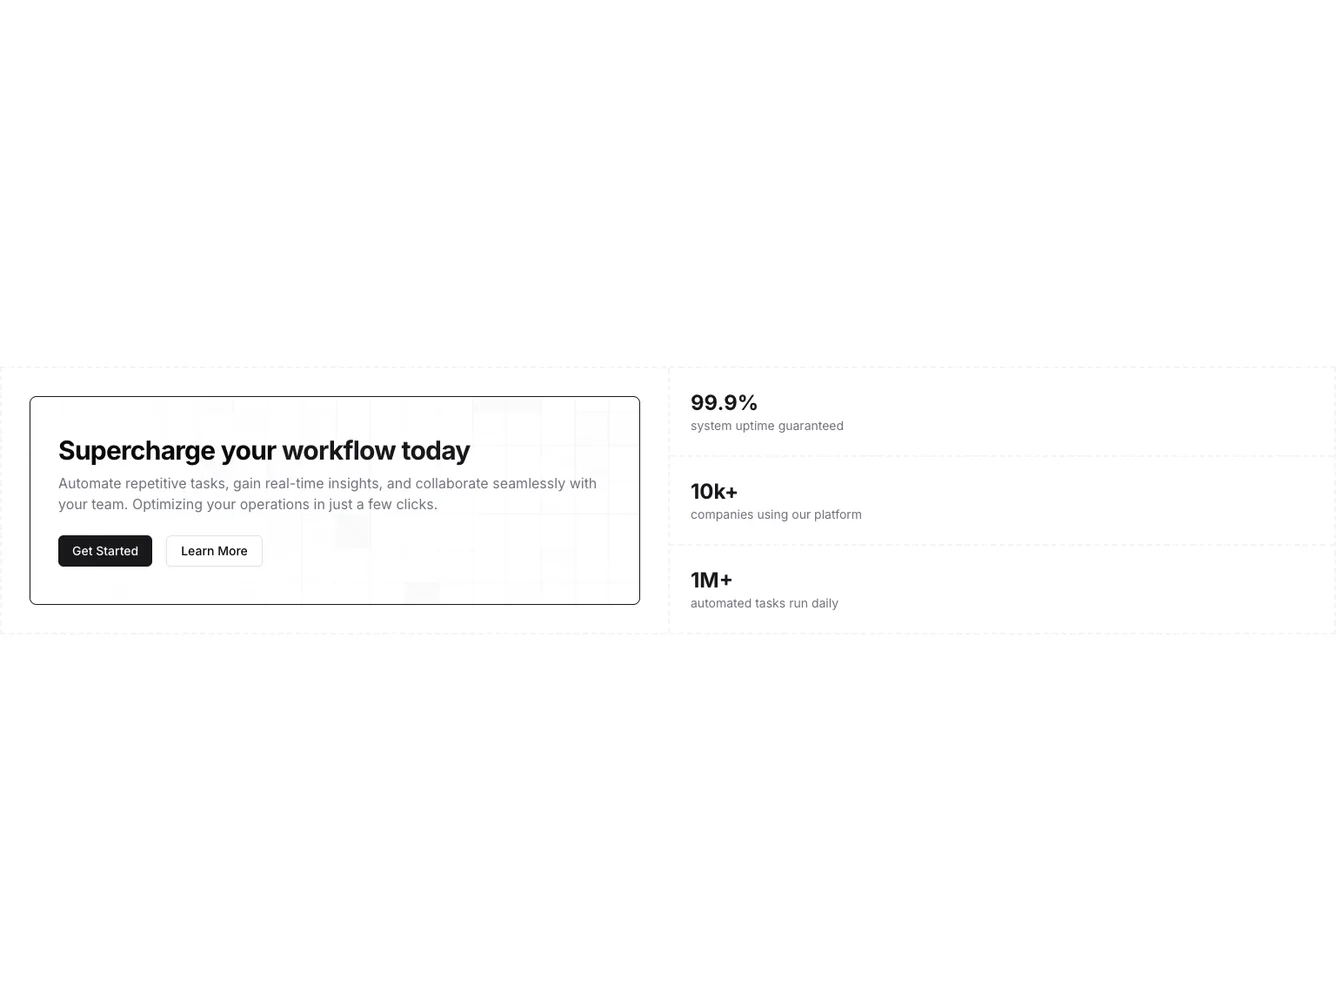The width and height of the screenshot is (1336, 1002).
Task: Click the word "workflow" in the heading
Action: (x=341, y=451)
